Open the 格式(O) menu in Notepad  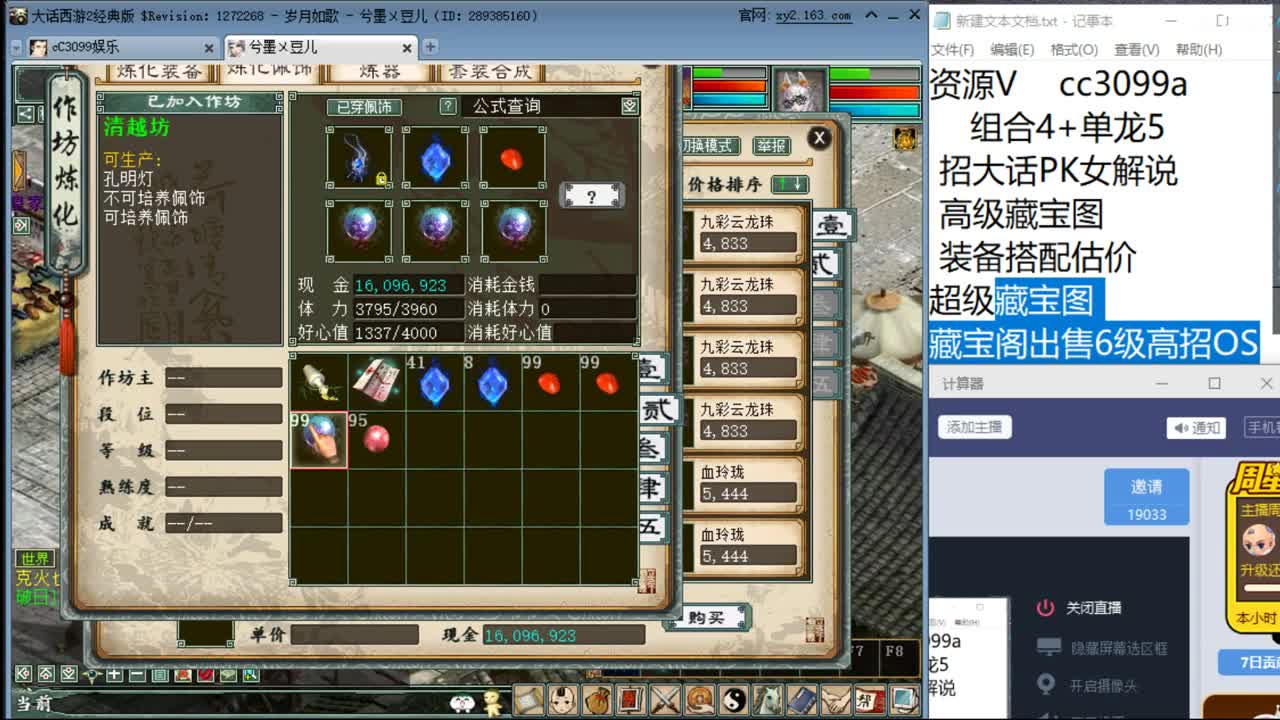pos(1074,49)
